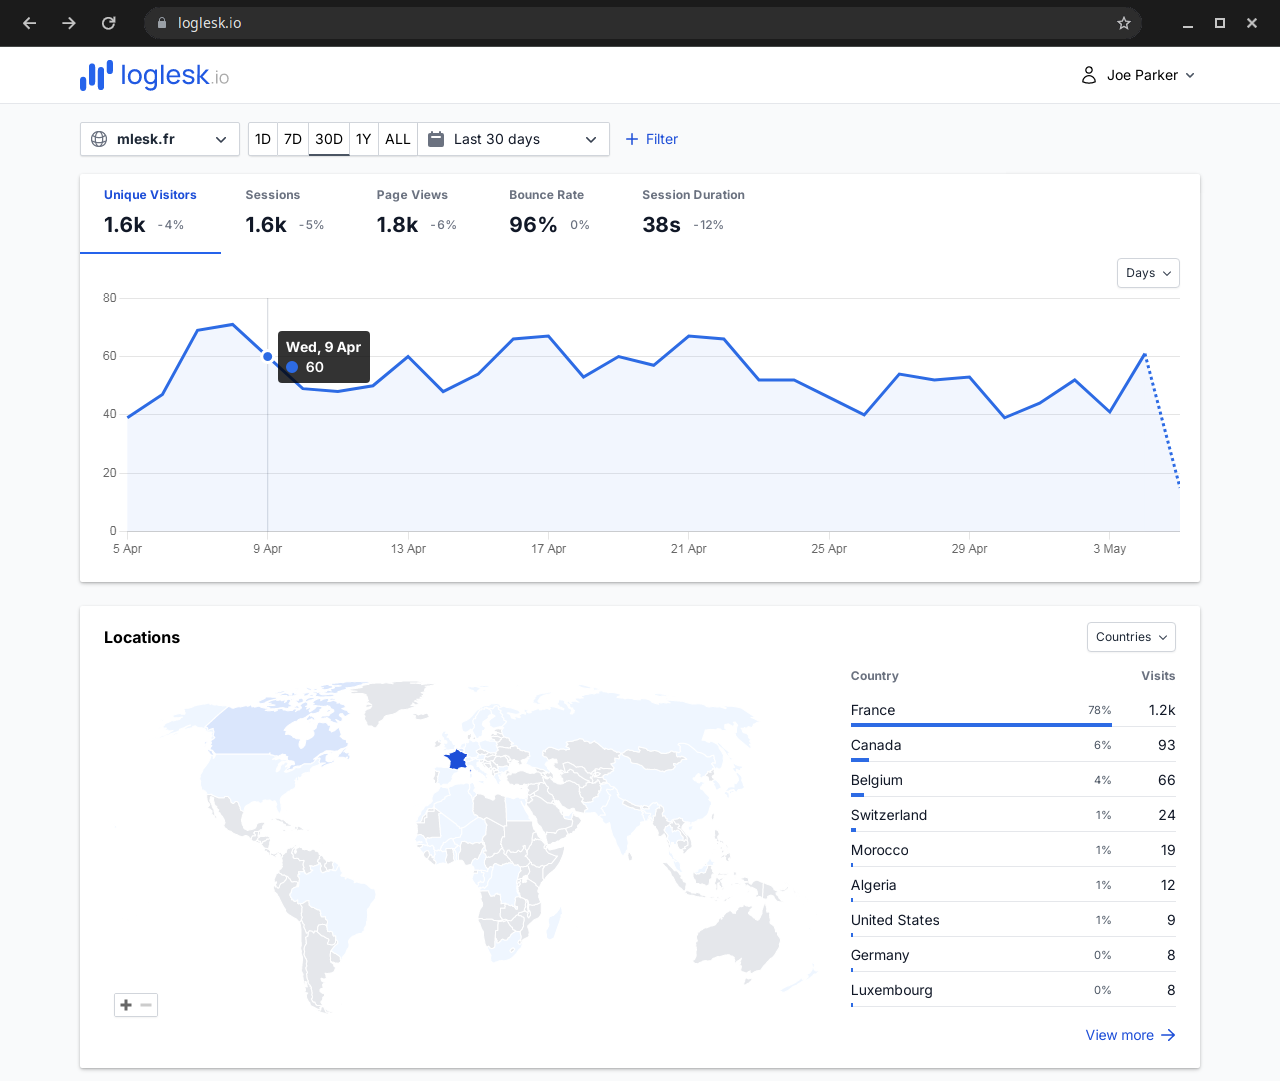Click the 3 May axis label
This screenshot has width=1280, height=1081.
[1109, 549]
